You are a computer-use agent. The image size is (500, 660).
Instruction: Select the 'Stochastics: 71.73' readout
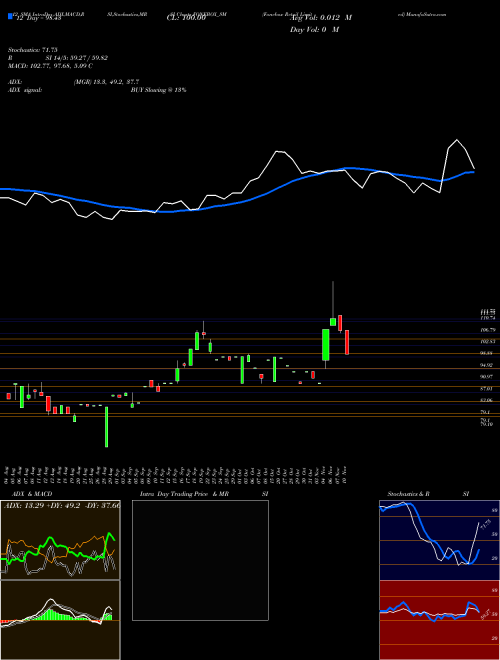(x=32, y=50)
